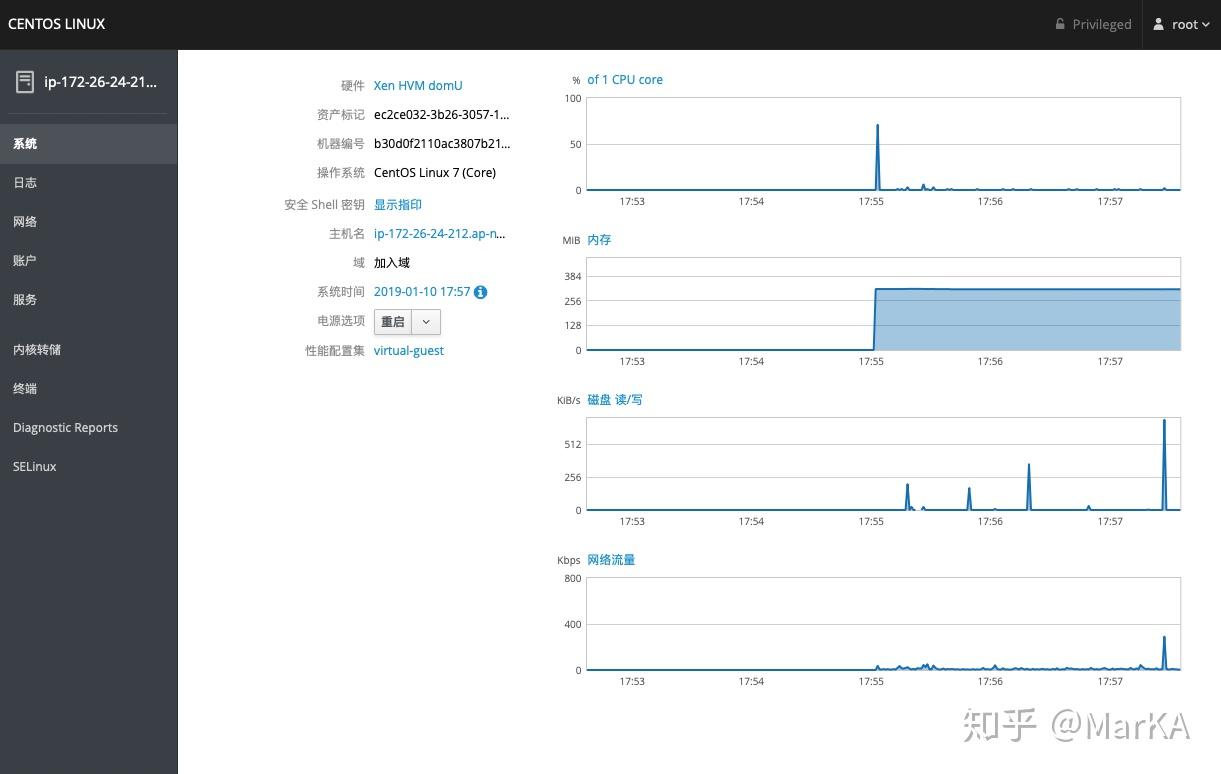The image size is (1221, 774).
Task: Expand the power options dropdown arrow
Action: (x=426, y=322)
